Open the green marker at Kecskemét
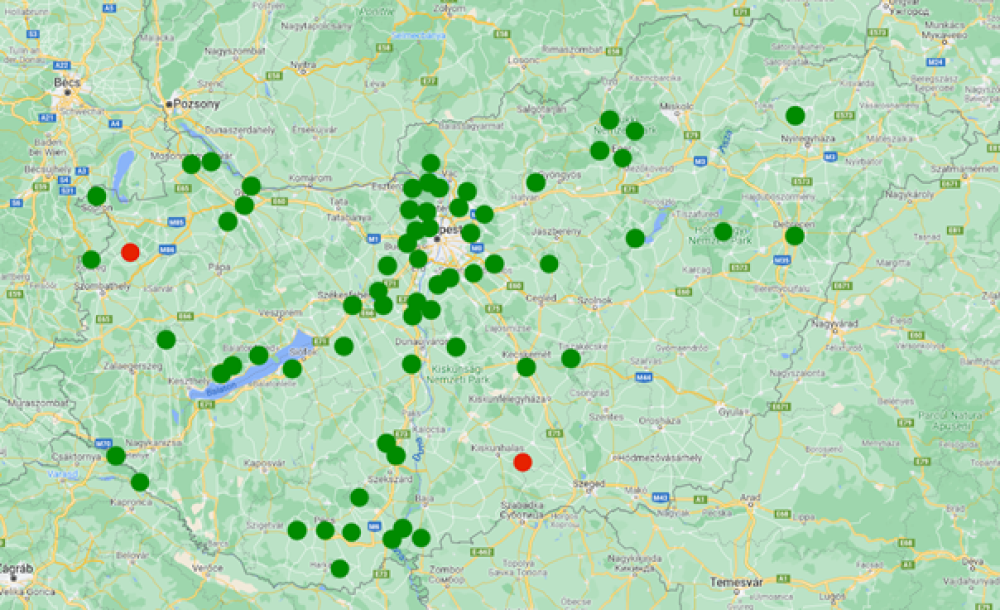The image size is (1000, 610). [526, 367]
